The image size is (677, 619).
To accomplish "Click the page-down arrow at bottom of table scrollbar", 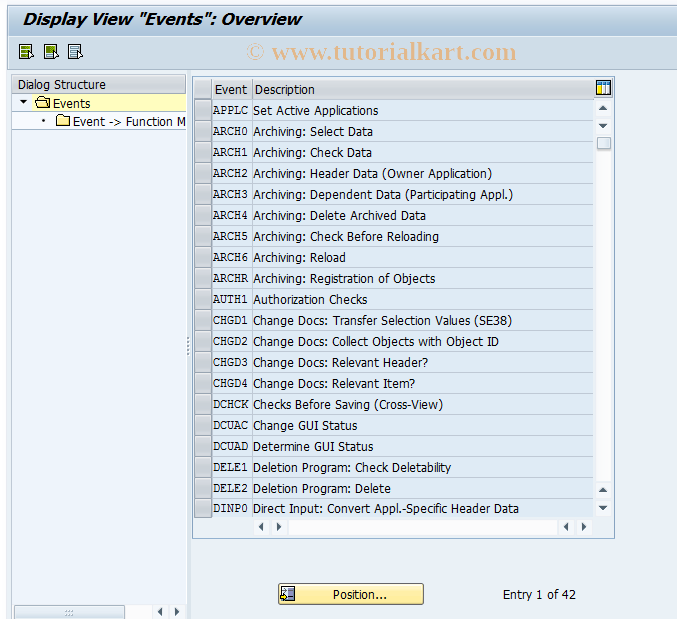I will [603, 508].
